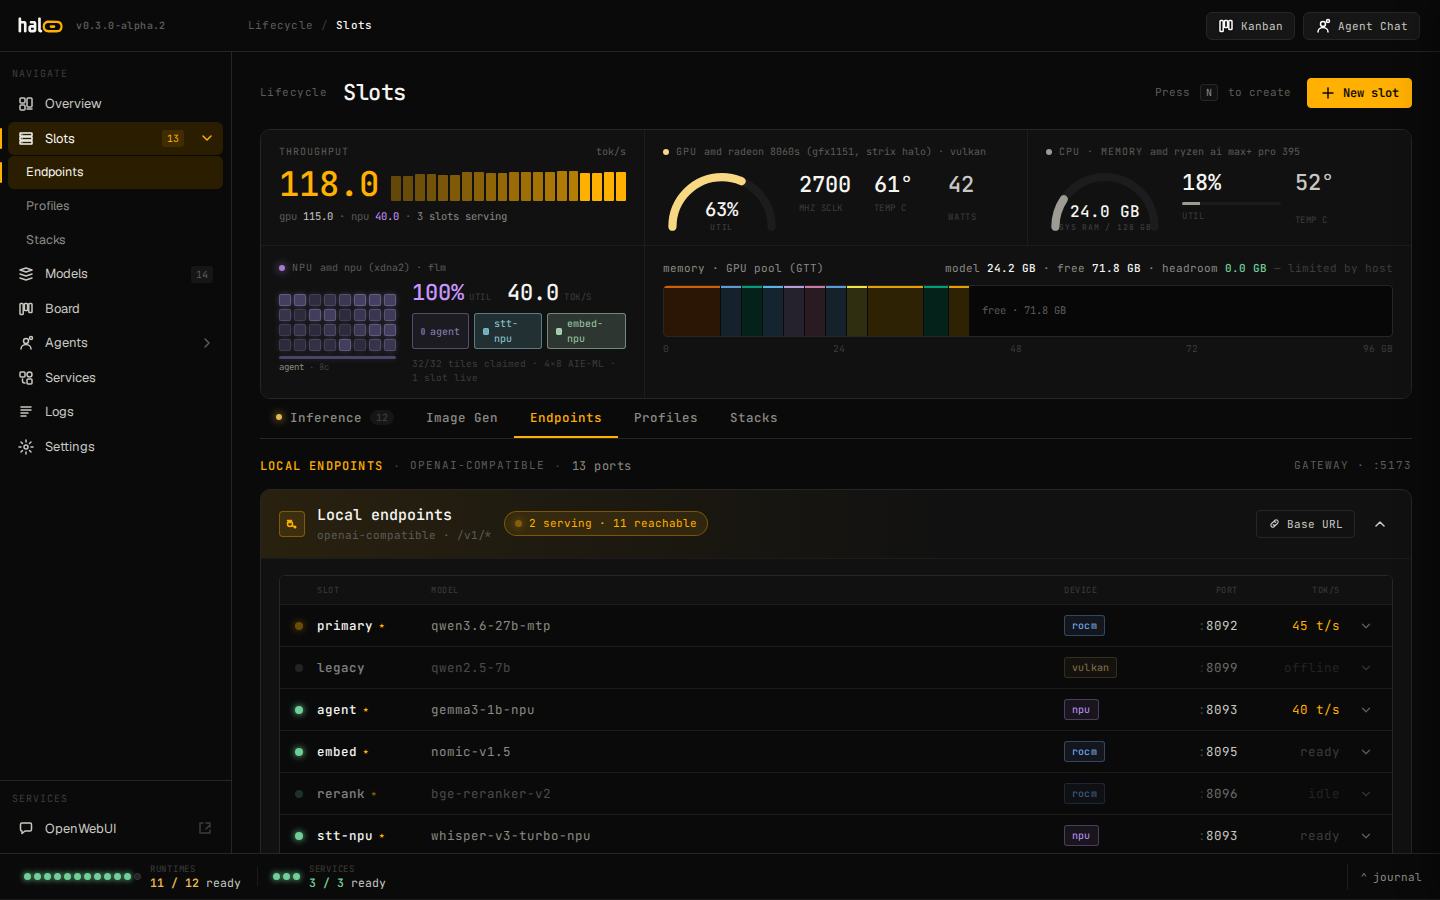The height and width of the screenshot is (900, 1440).
Task: Open OpenWebUI external link icon
Action: click(x=205, y=828)
